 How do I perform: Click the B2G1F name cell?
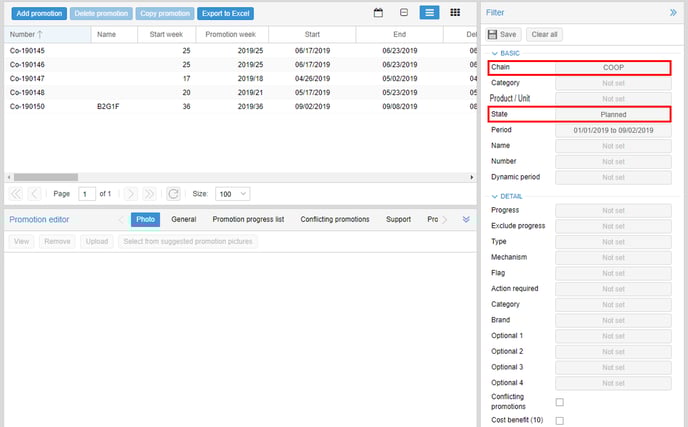108,107
